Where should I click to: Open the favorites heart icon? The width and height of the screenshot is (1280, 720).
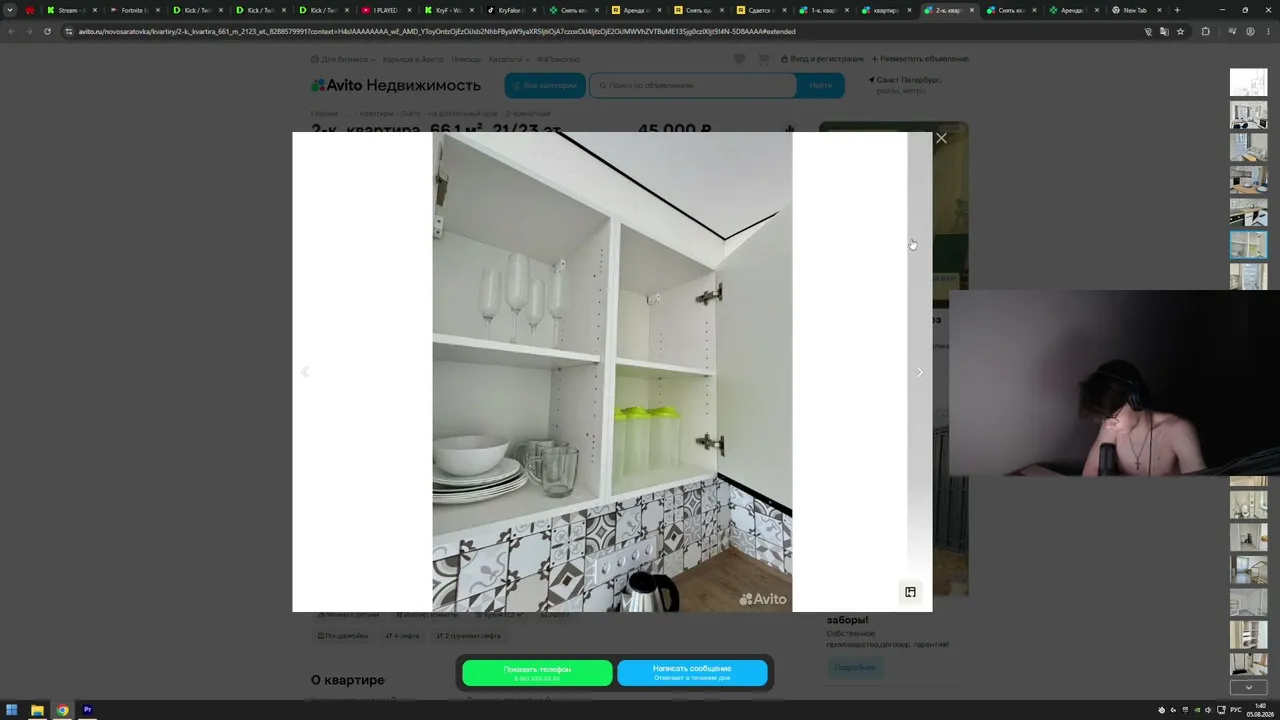[x=739, y=59]
